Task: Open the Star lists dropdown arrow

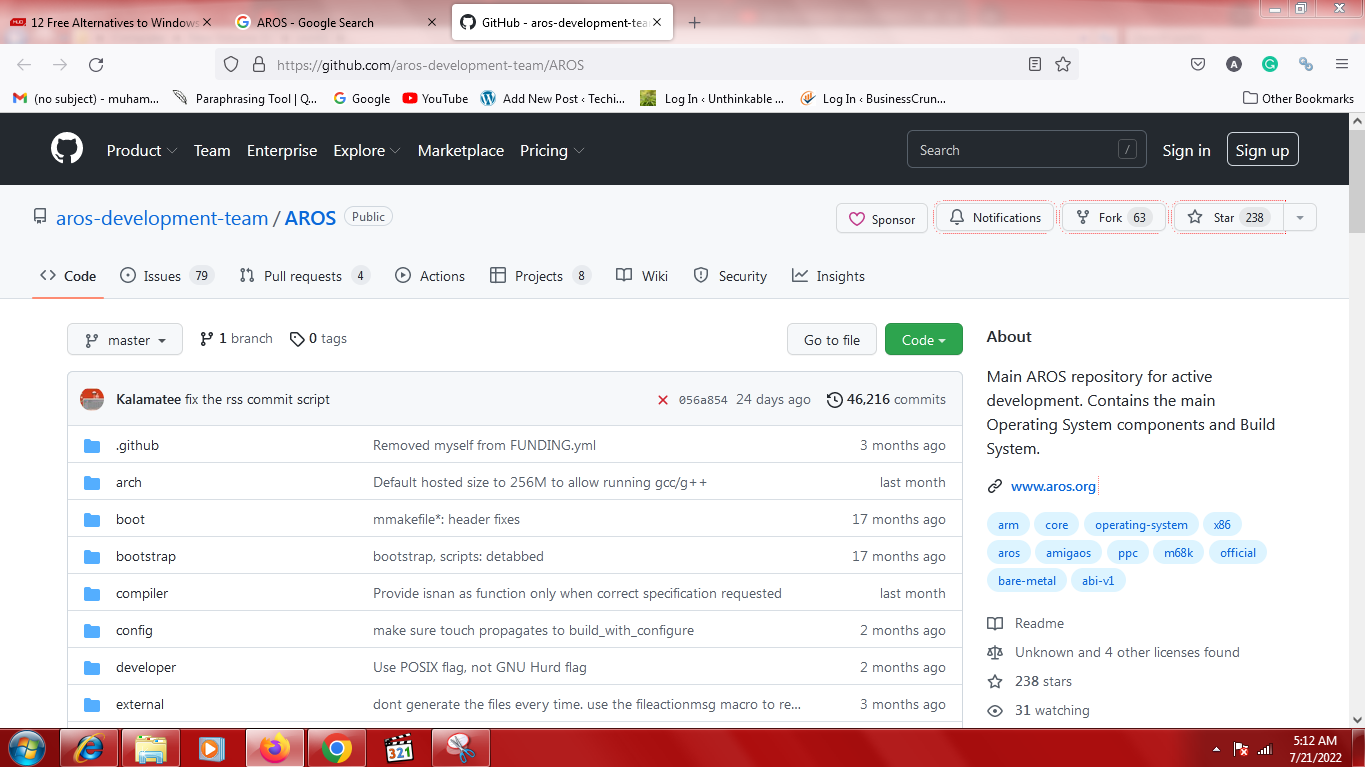Action: point(1300,217)
